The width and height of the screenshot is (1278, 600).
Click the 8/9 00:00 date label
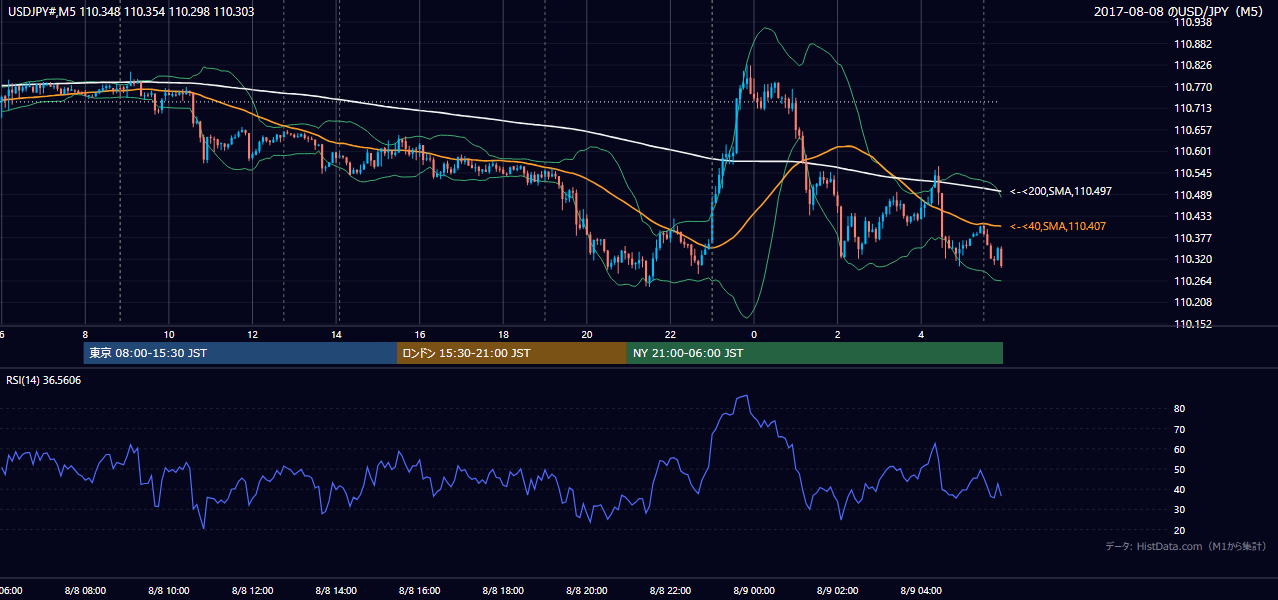(754, 591)
